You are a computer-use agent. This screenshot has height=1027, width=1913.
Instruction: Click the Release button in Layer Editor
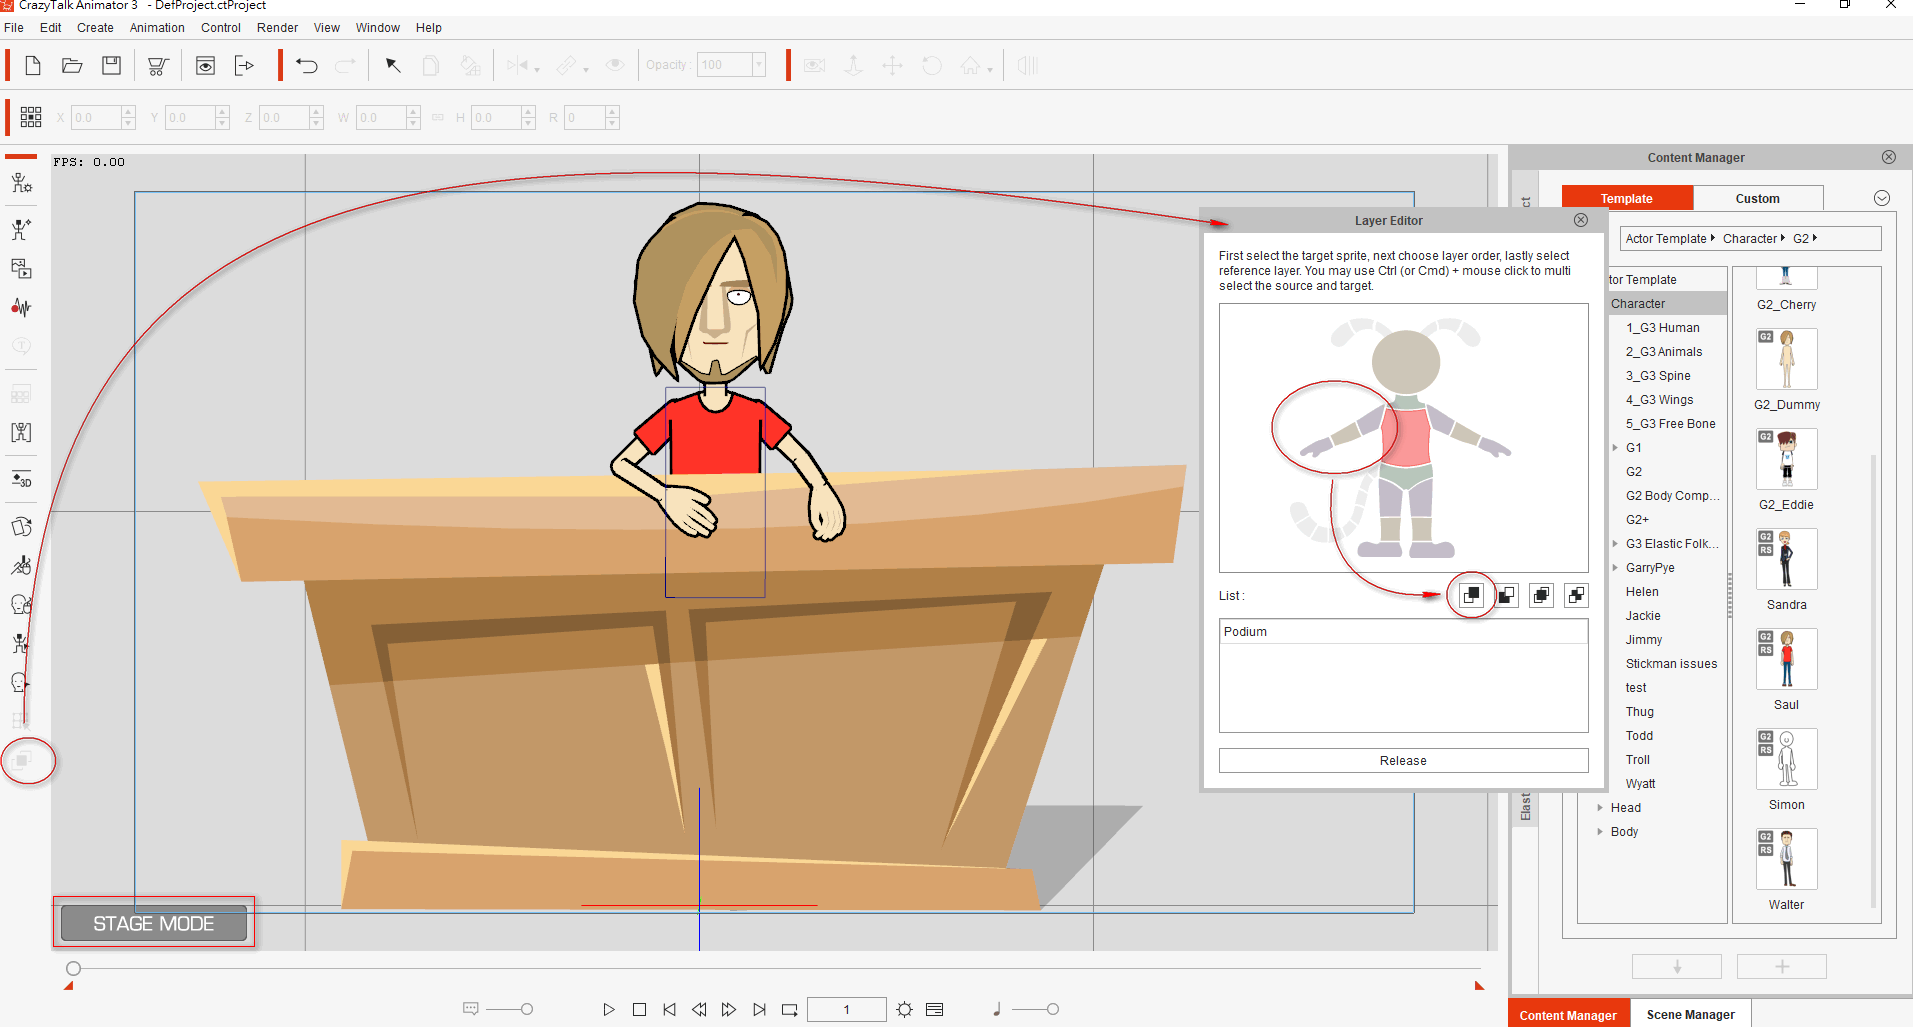(x=1403, y=761)
